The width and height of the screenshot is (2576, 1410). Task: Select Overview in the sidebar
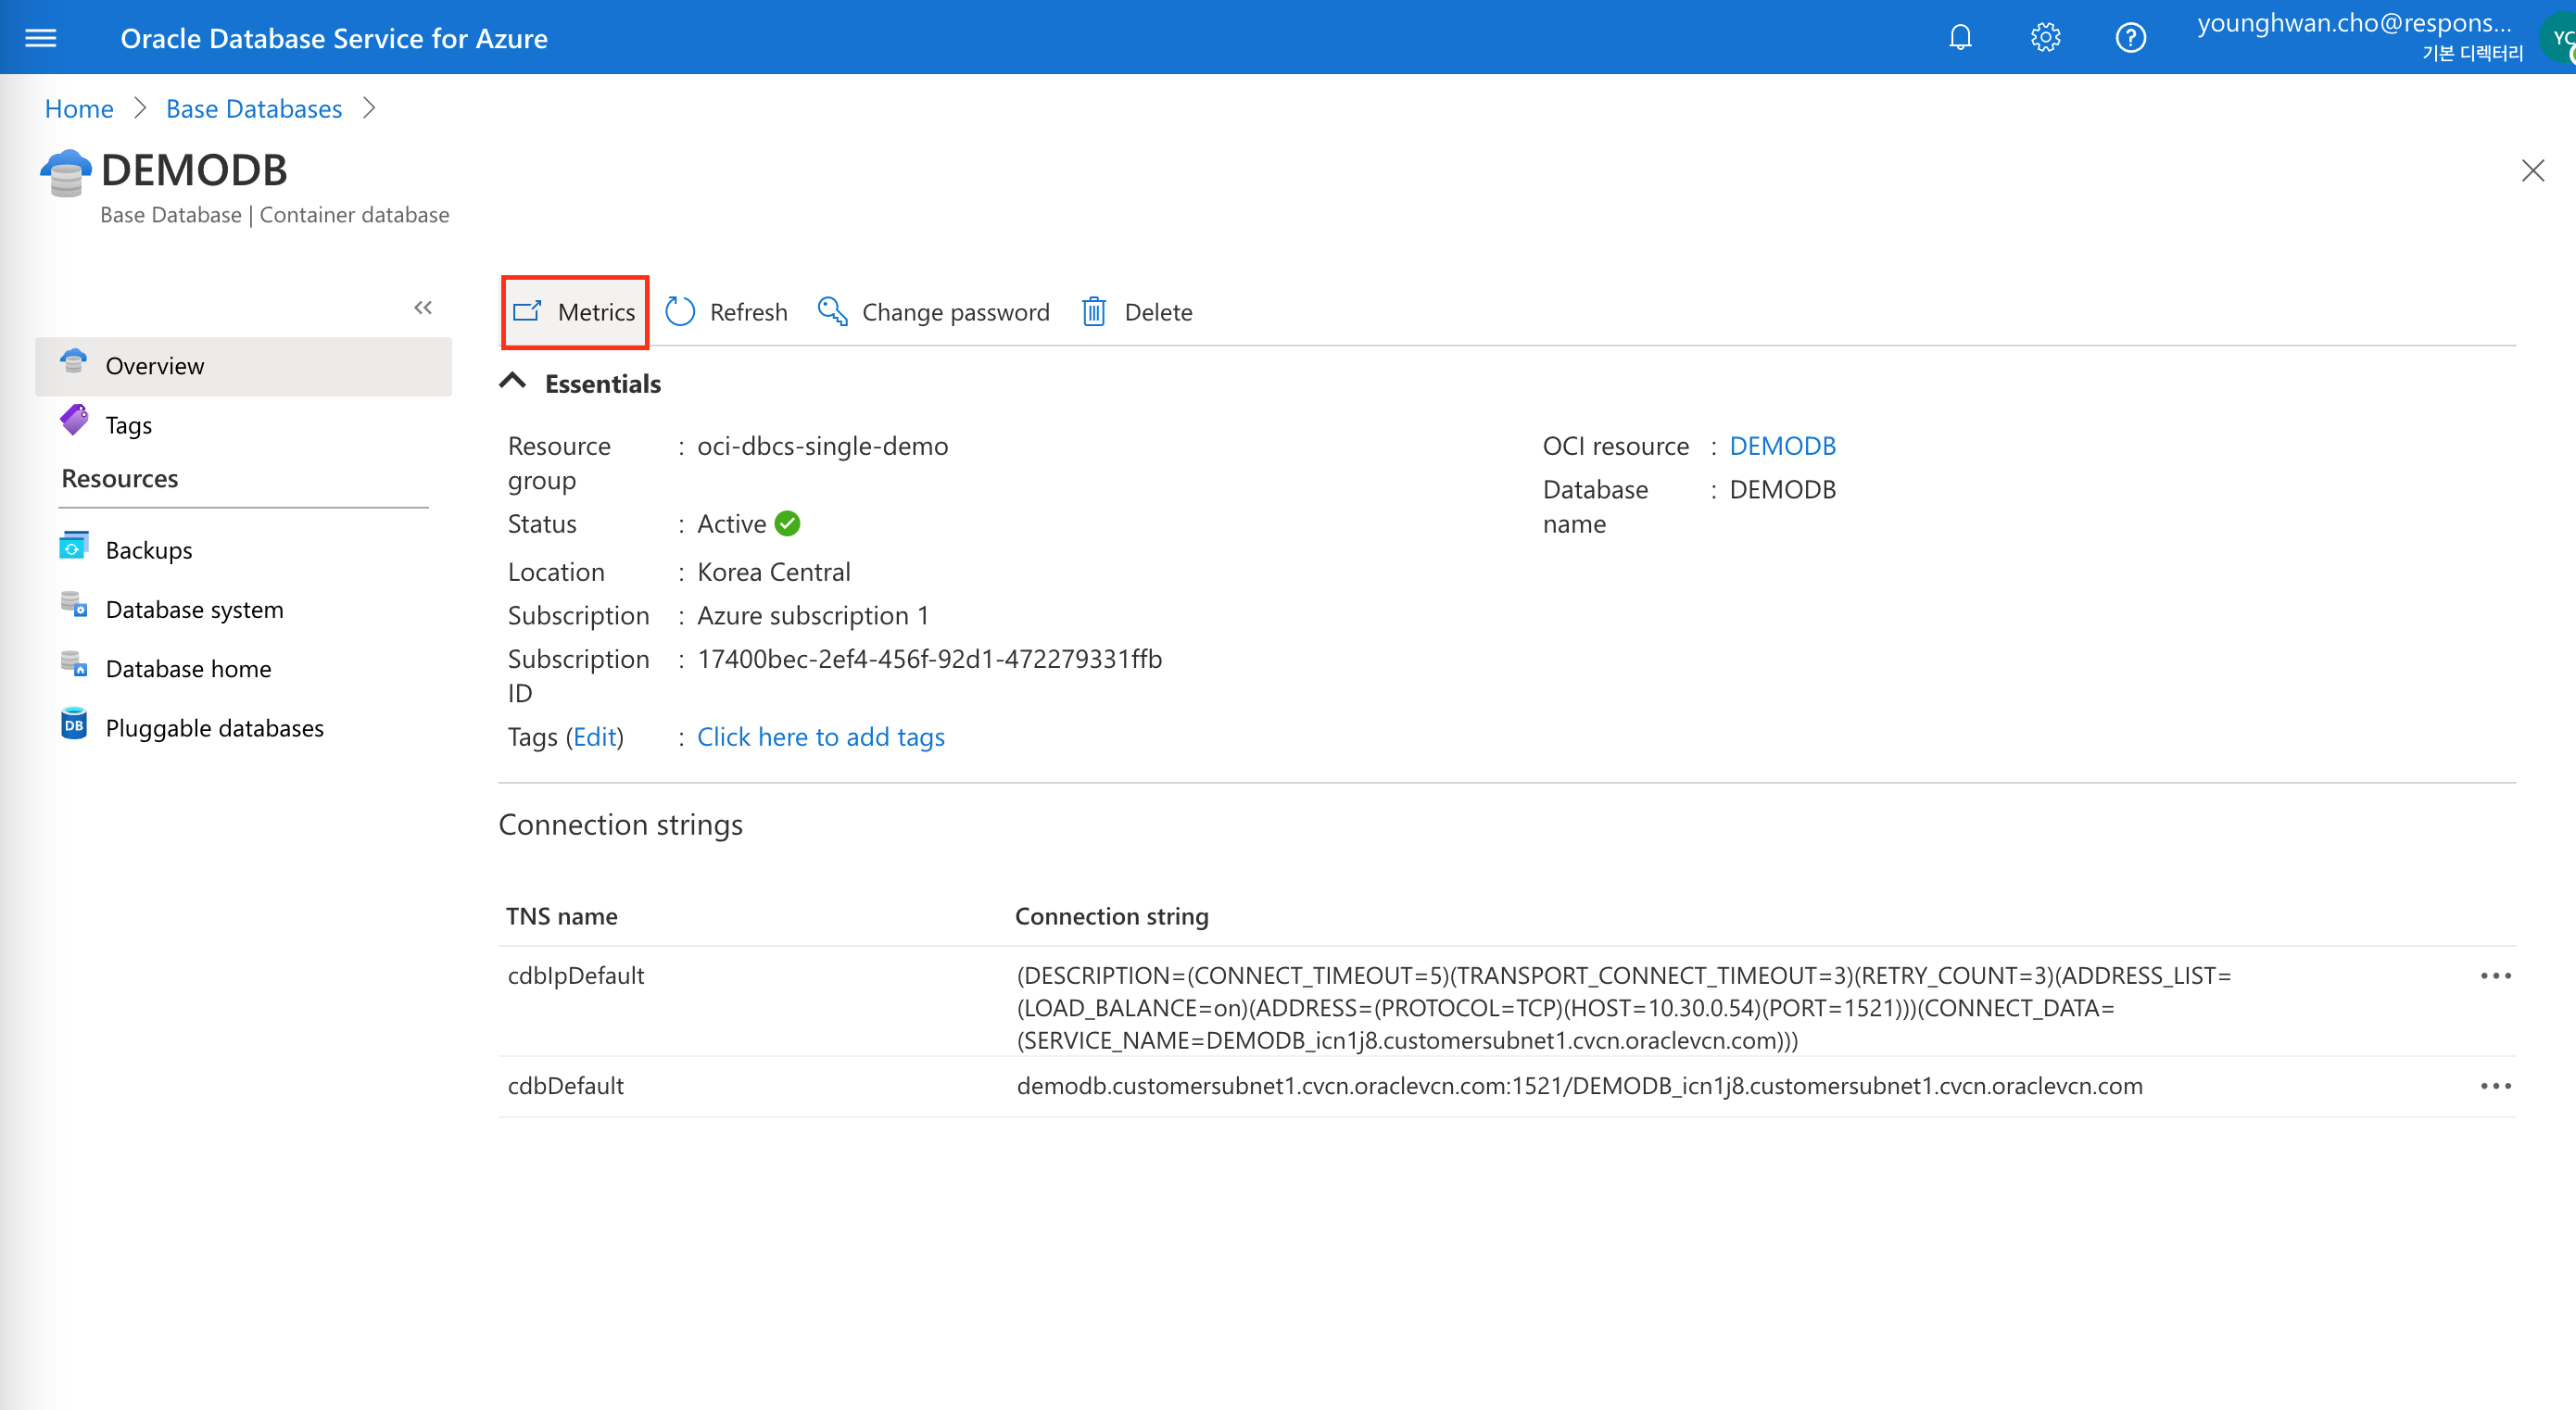pos(243,366)
